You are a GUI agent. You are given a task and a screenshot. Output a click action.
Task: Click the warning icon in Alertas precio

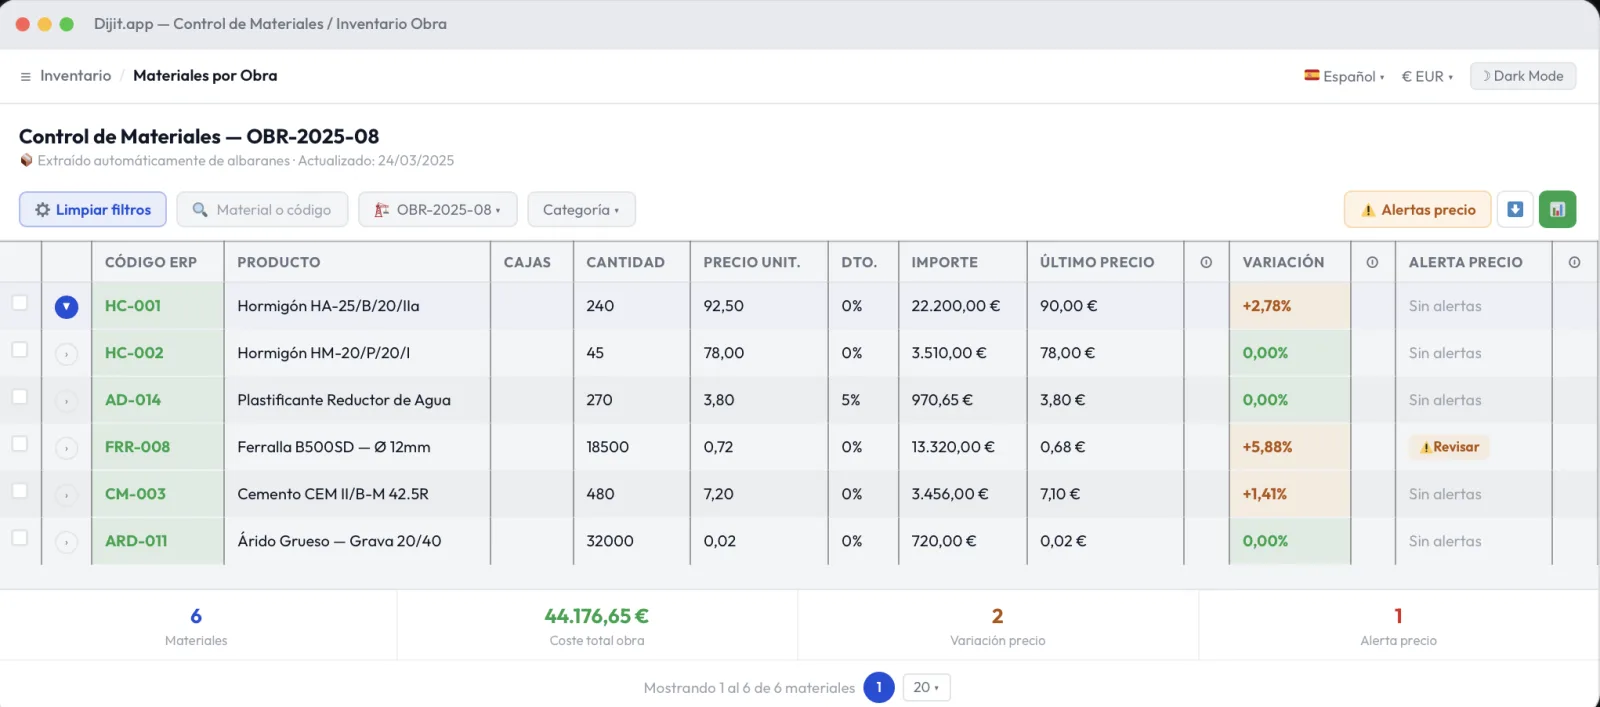point(1368,210)
